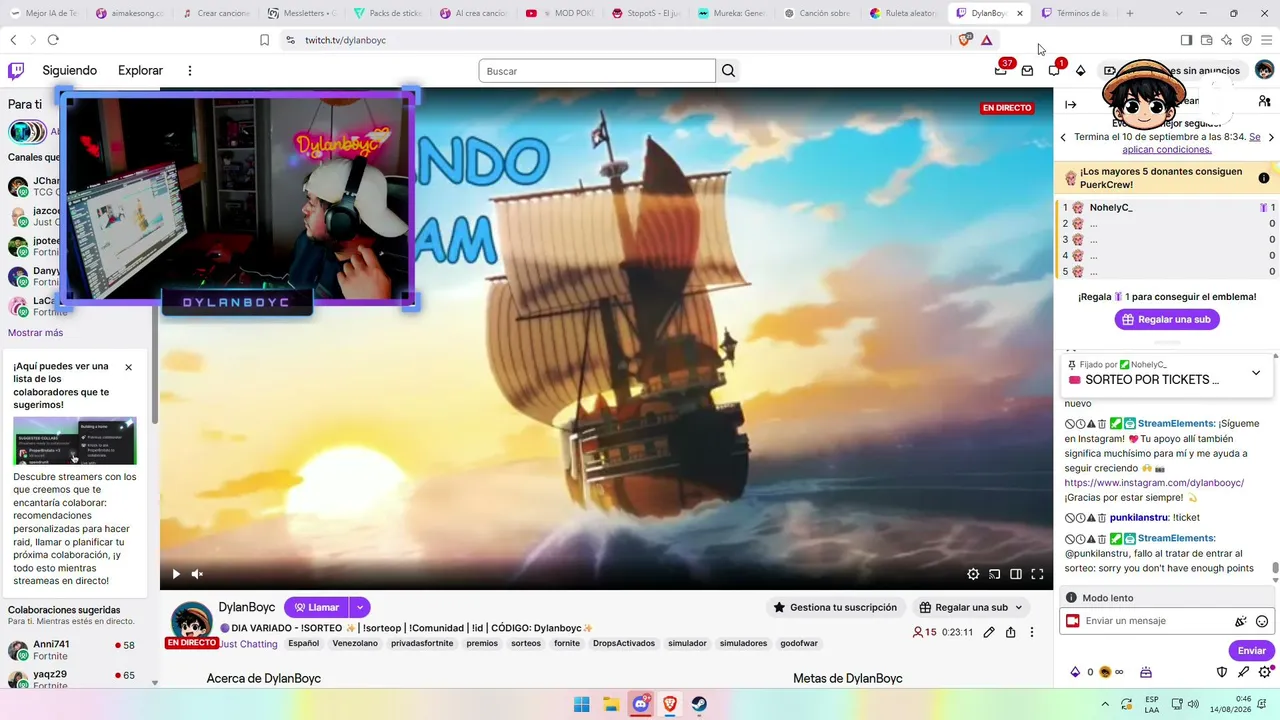
Task: Open the Siguiendo tab
Action: [x=70, y=71]
